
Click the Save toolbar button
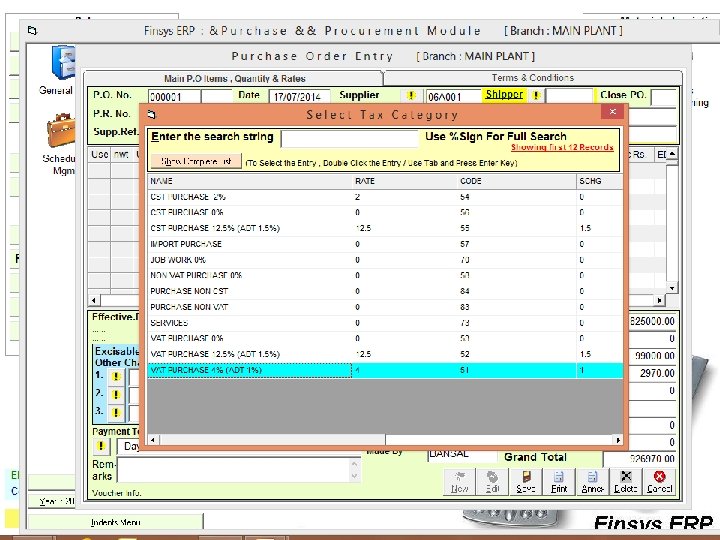click(x=526, y=482)
